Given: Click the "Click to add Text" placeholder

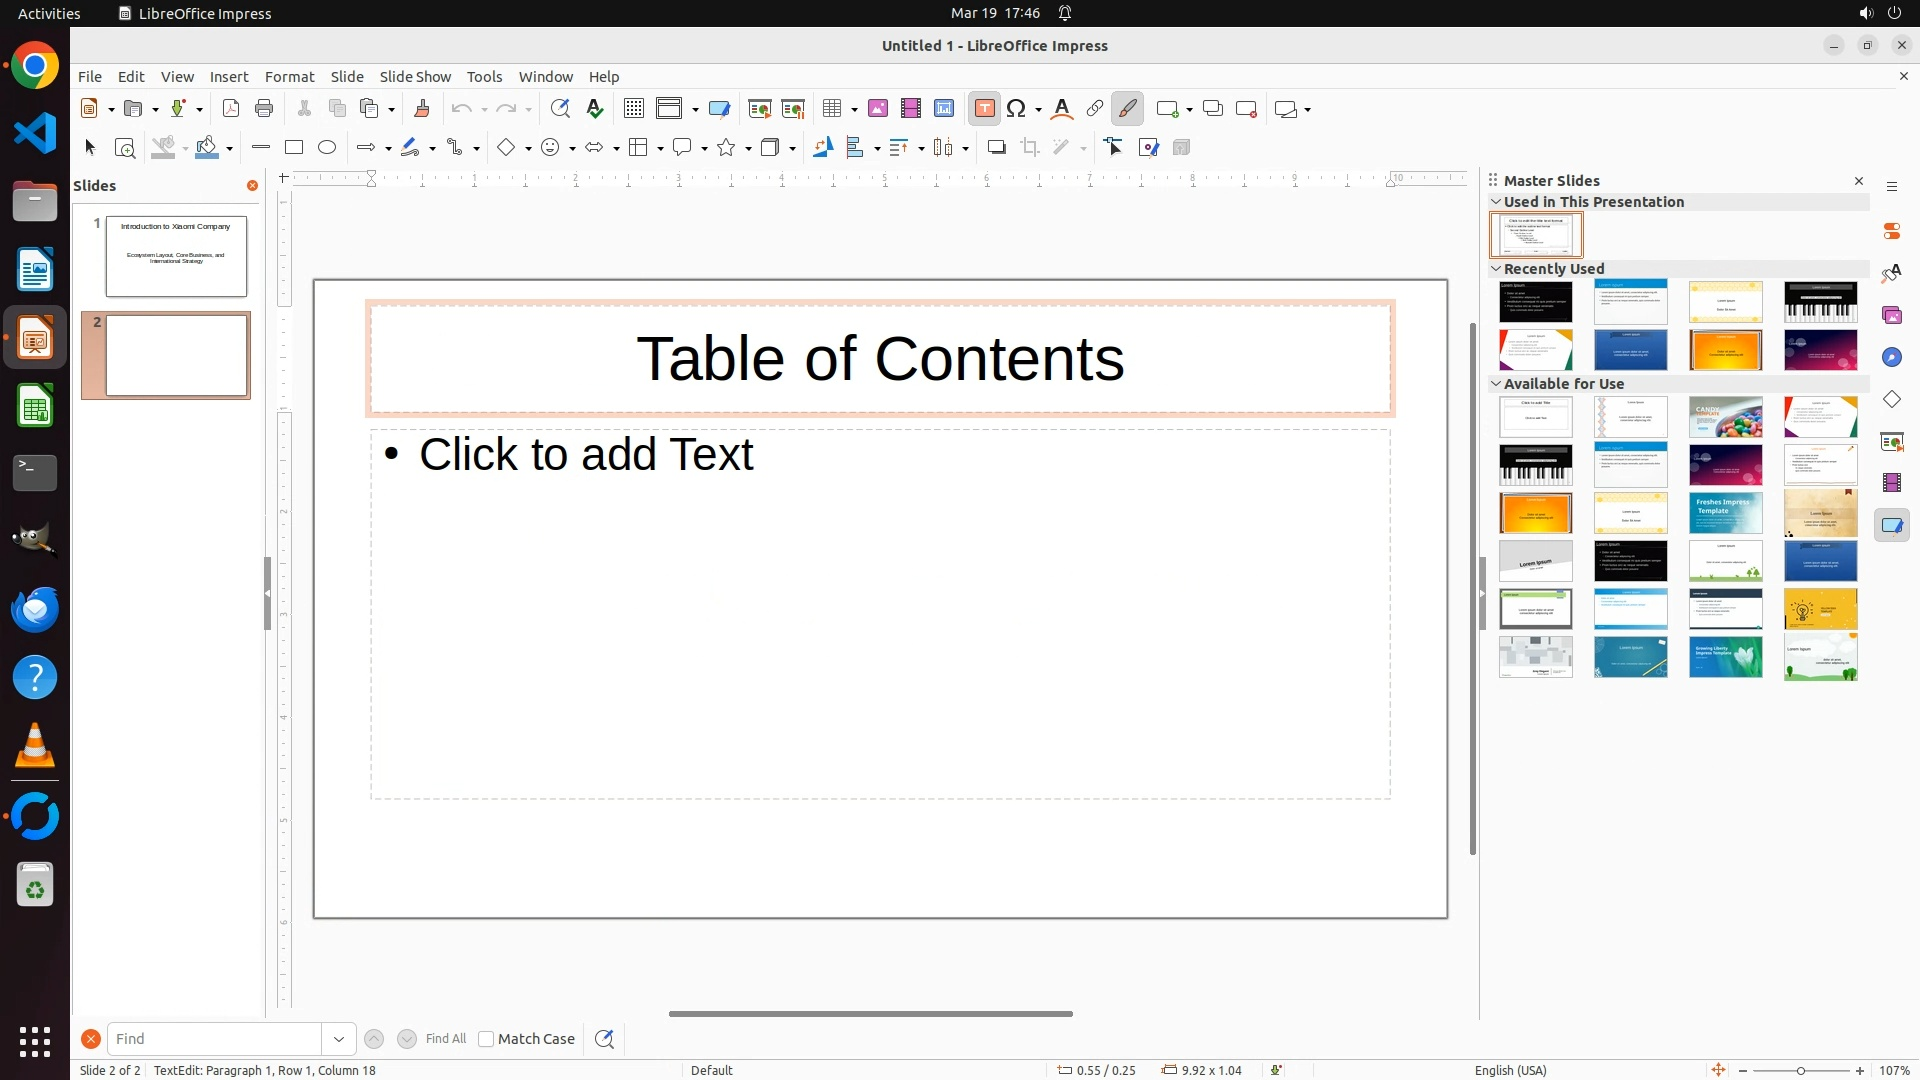Looking at the screenshot, I should point(585,455).
